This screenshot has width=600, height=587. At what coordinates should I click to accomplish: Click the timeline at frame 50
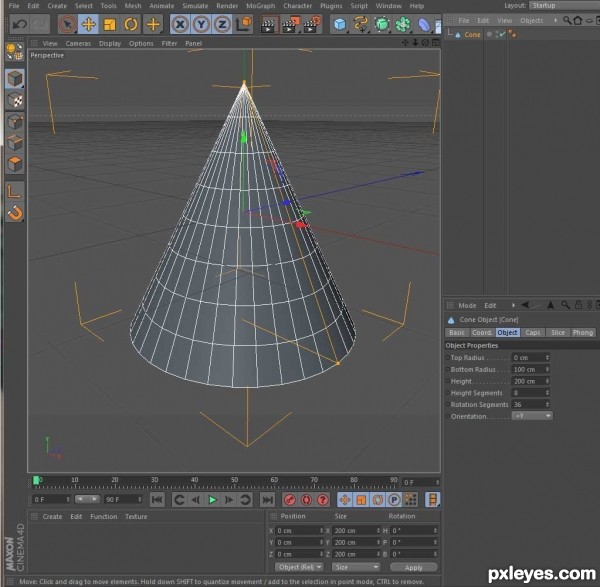point(235,483)
